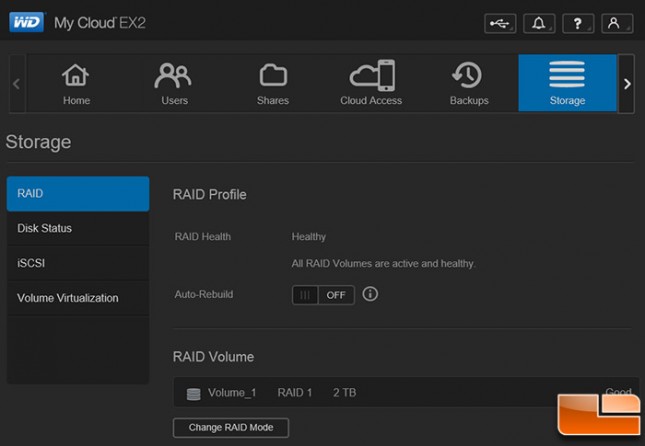Select the Storage tab

pos(567,83)
